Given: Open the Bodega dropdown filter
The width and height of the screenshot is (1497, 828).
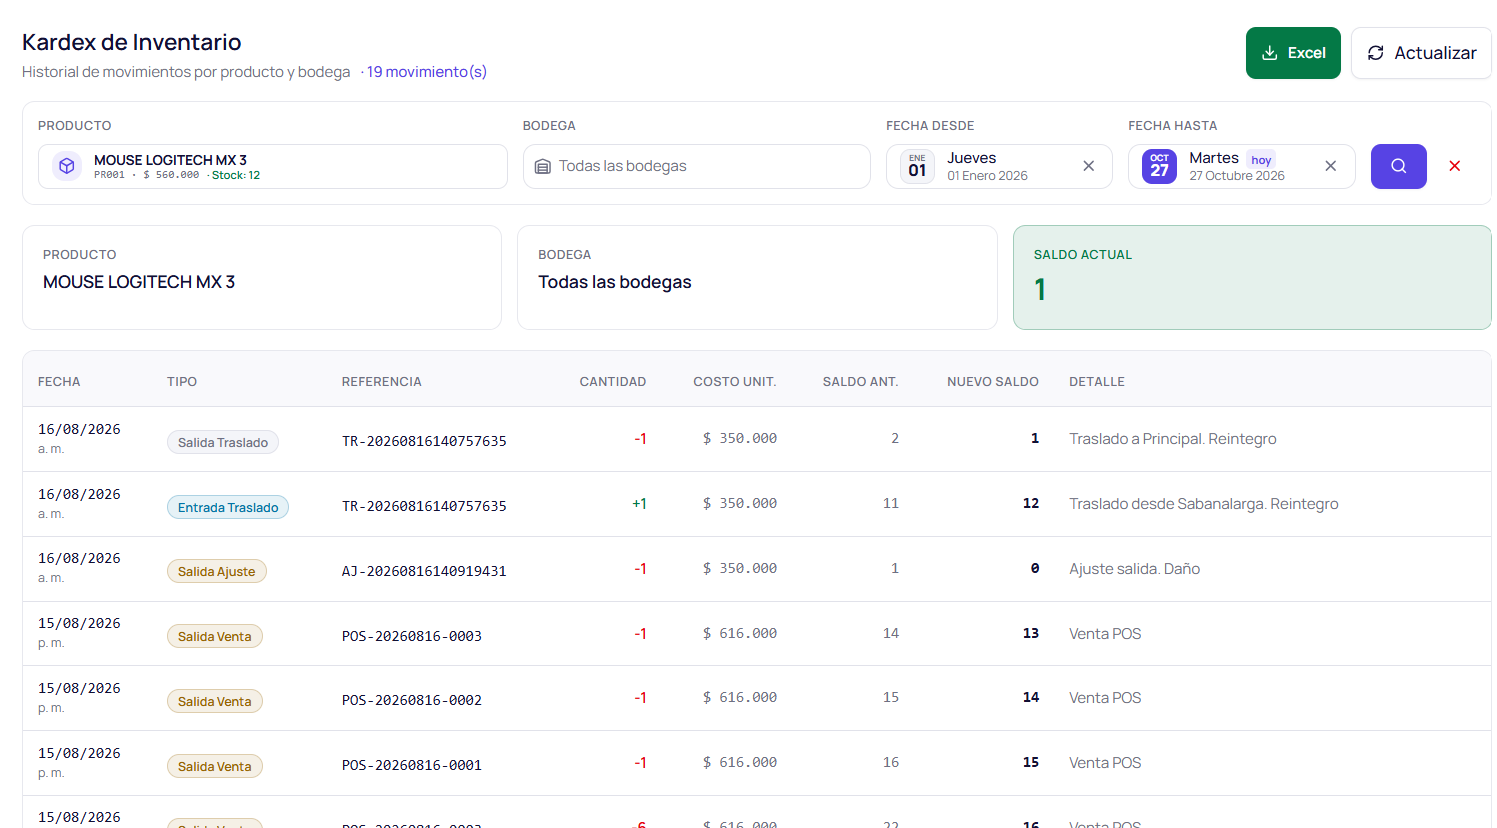Looking at the screenshot, I should pyautogui.click(x=697, y=166).
